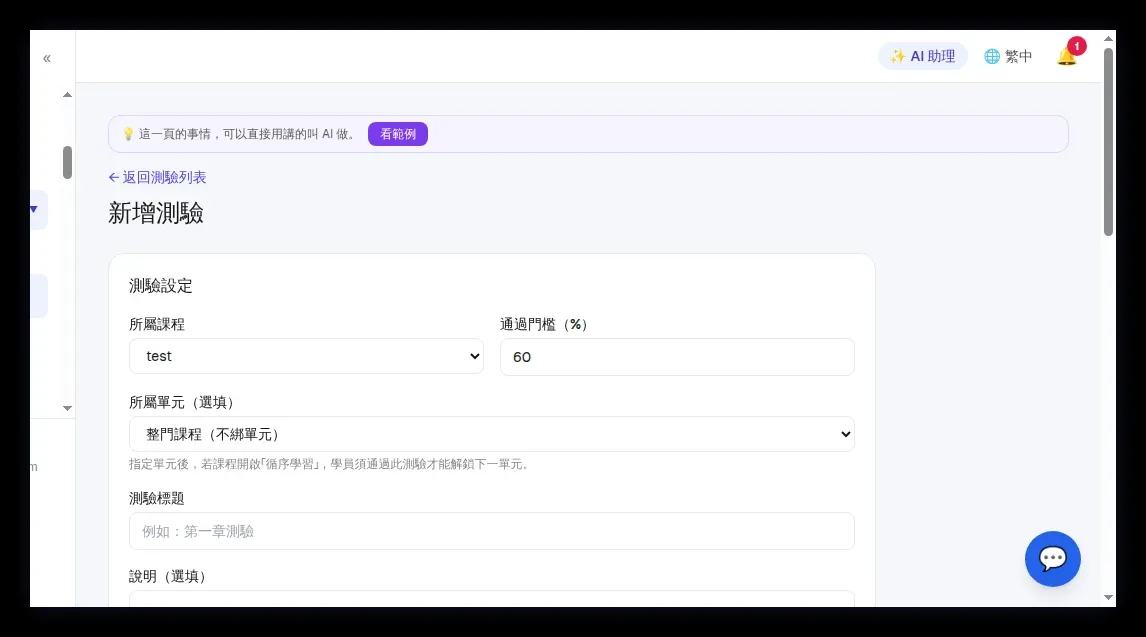The width and height of the screenshot is (1146, 637).
Task: Collapse the sidebar with the double chevron
Action: pyautogui.click(x=47, y=58)
